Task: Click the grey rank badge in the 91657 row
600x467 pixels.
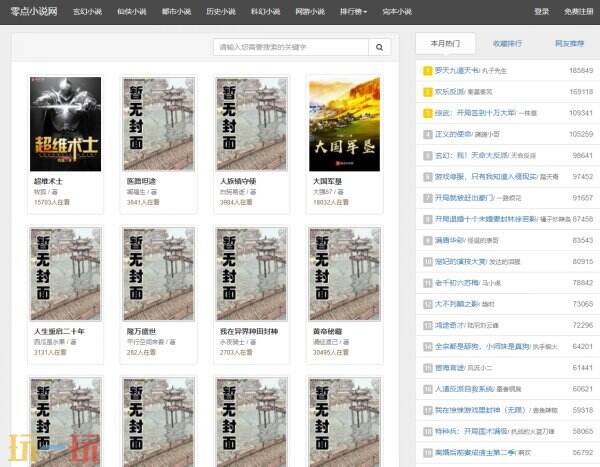Action: pos(427,198)
